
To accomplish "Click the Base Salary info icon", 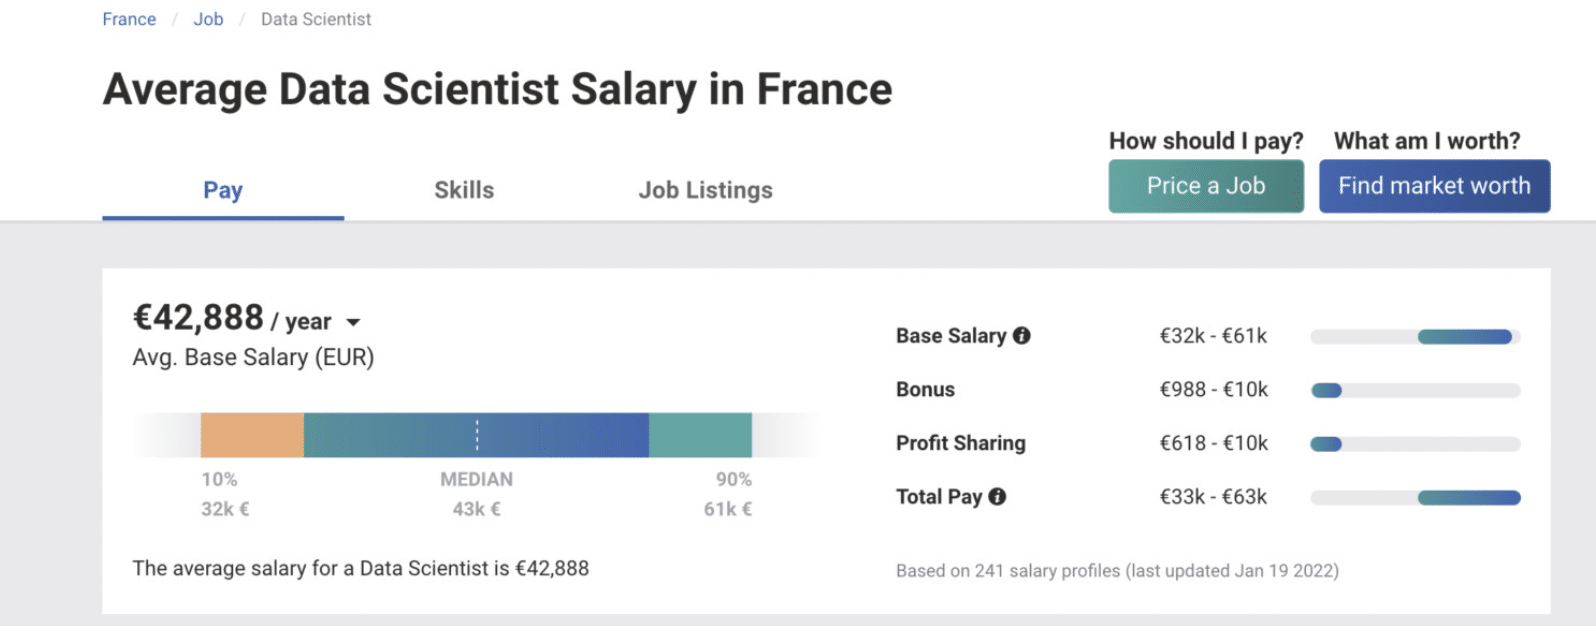I will [x=1021, y=336].
